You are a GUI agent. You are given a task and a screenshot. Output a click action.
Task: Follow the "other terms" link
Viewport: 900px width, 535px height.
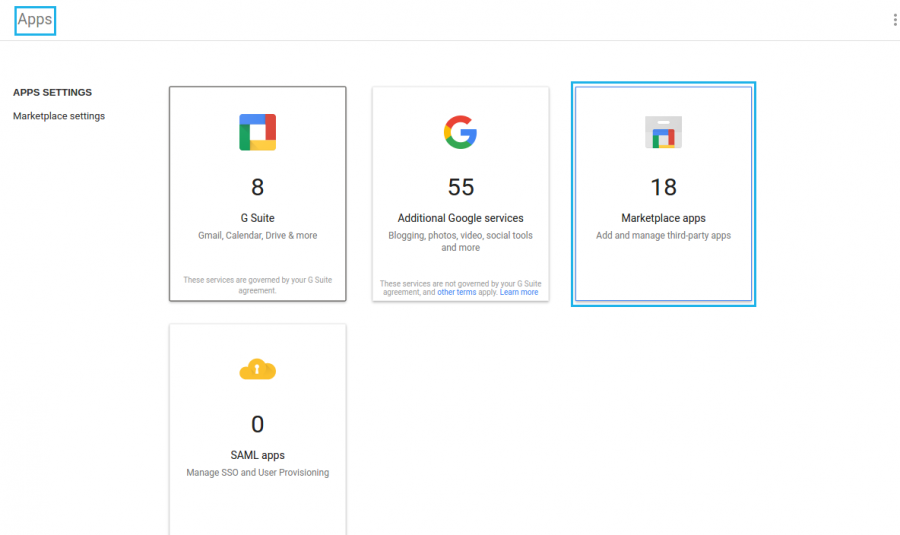coord(457,292)
